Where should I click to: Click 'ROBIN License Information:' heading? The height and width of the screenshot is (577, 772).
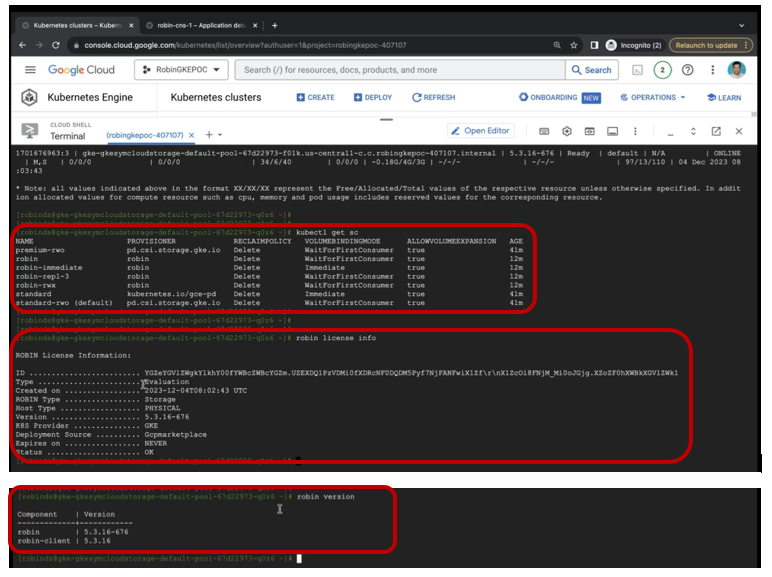click(73, 355)
